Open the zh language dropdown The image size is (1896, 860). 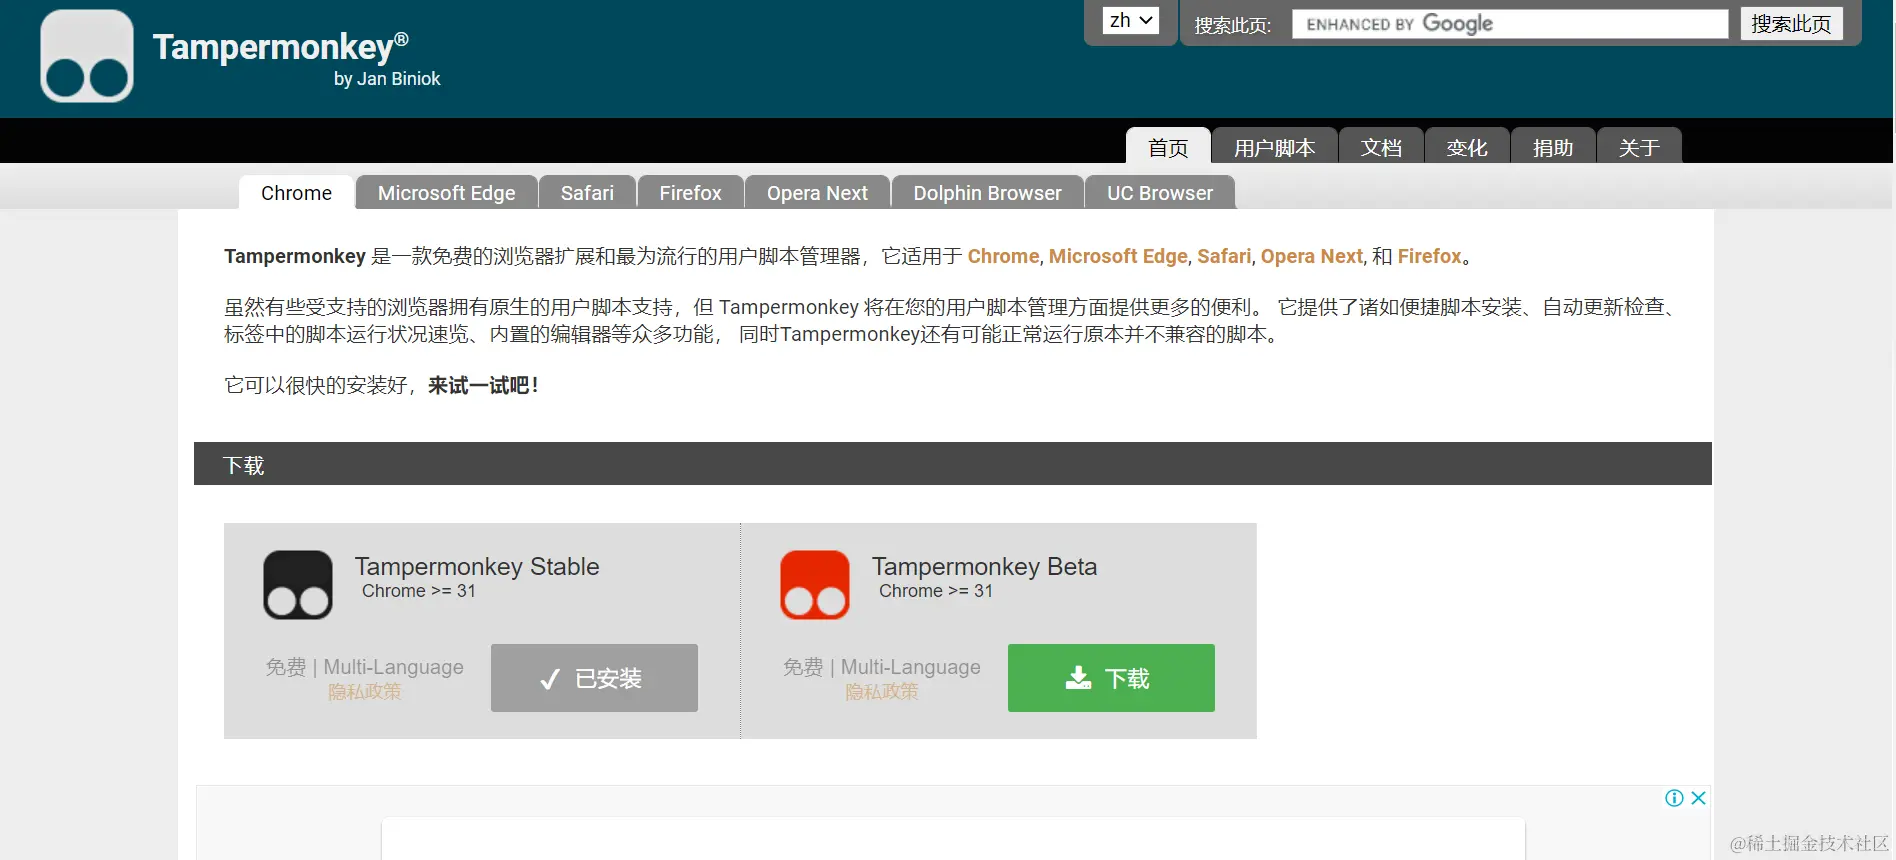coord(1131,21)
